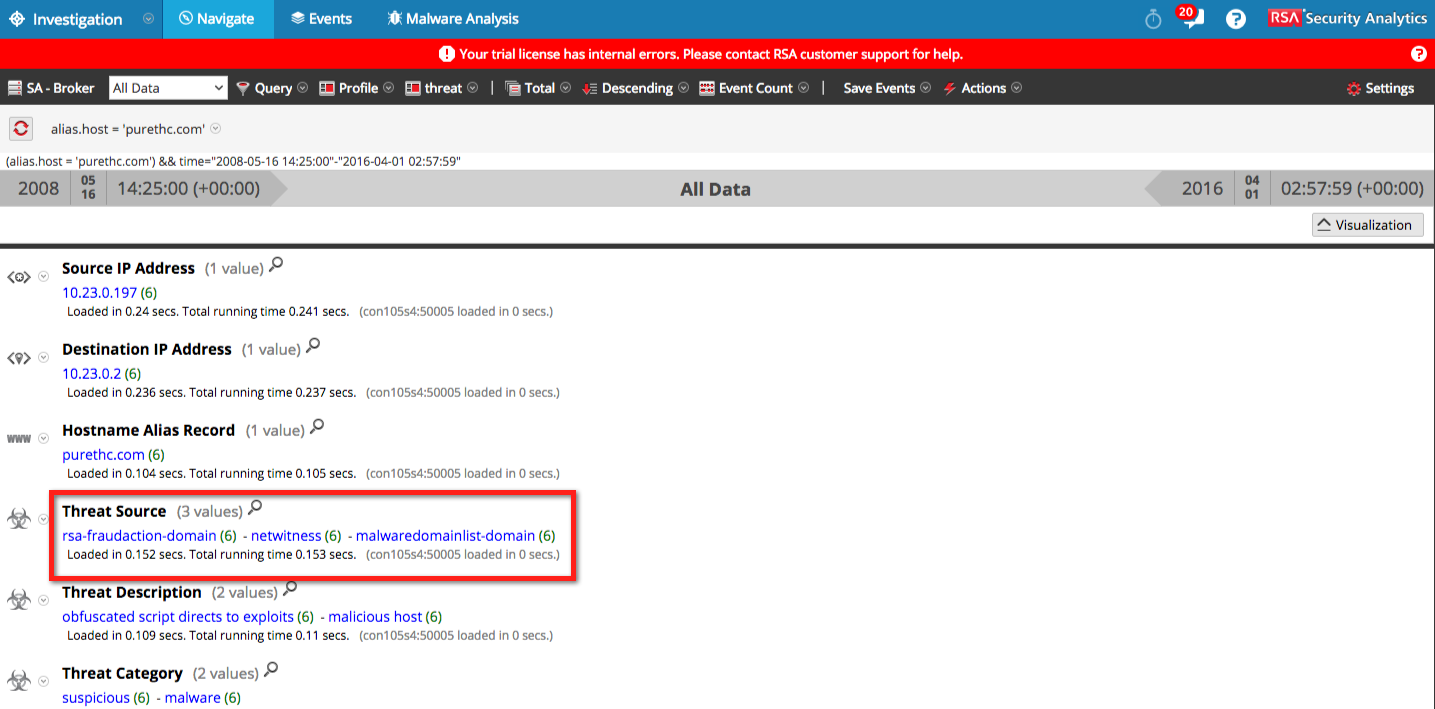Open the Investigation module menu

click(66, 19)
